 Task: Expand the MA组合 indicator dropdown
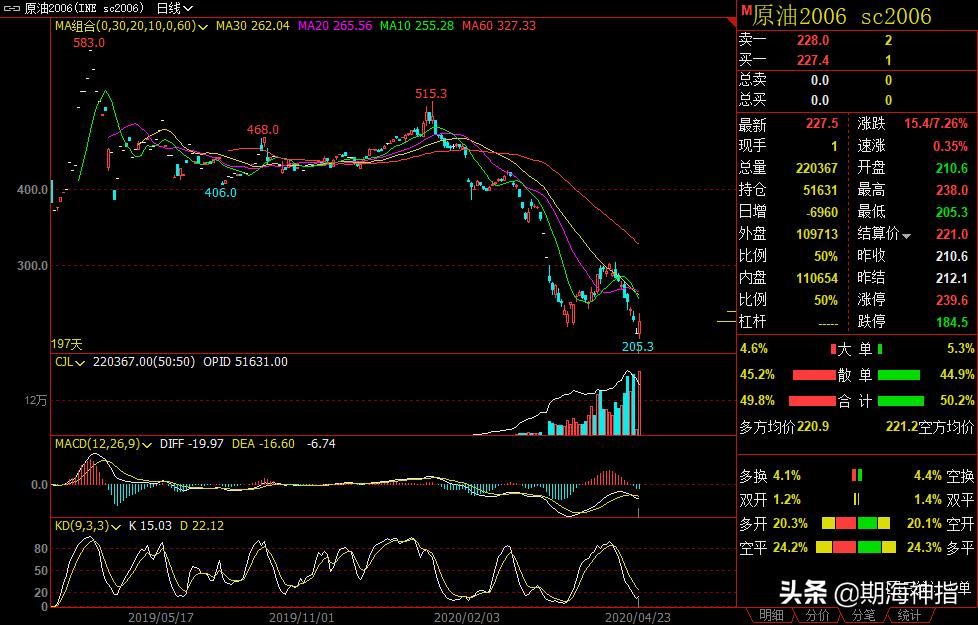[203, 27]
